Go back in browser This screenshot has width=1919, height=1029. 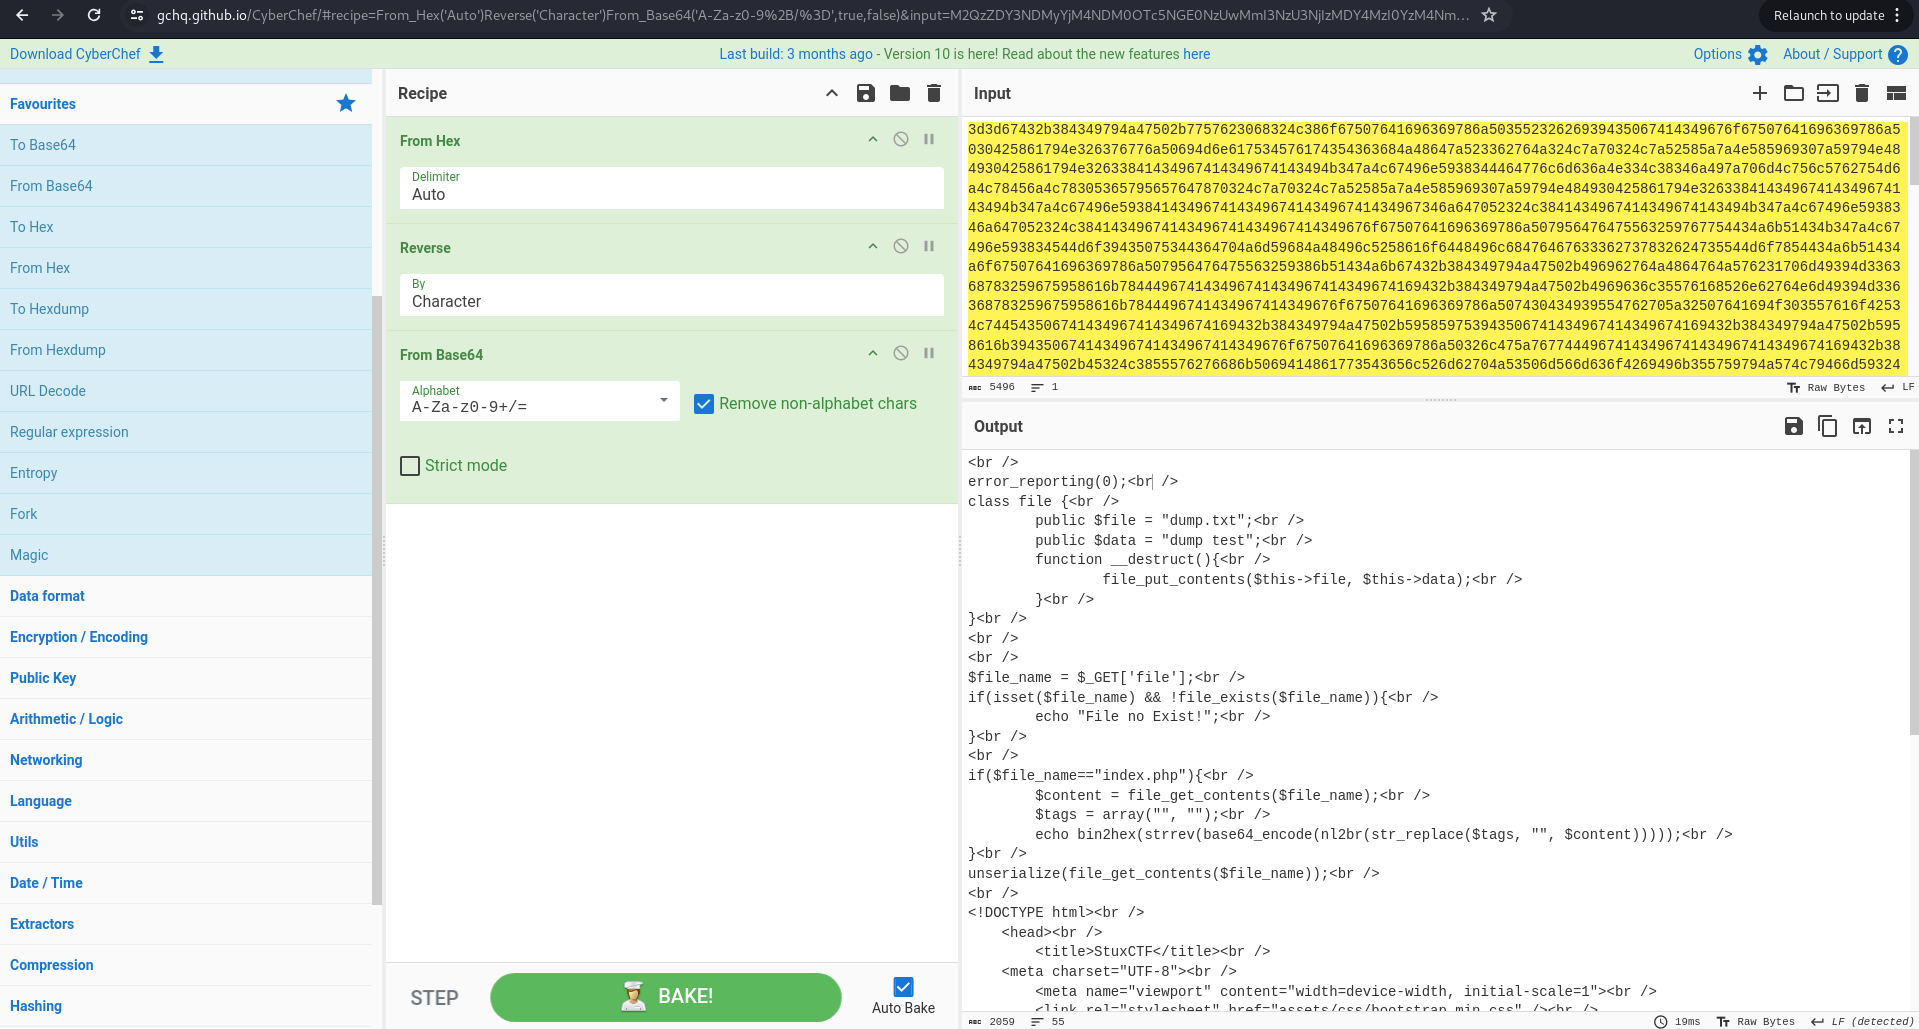click(x=22, y=15)
